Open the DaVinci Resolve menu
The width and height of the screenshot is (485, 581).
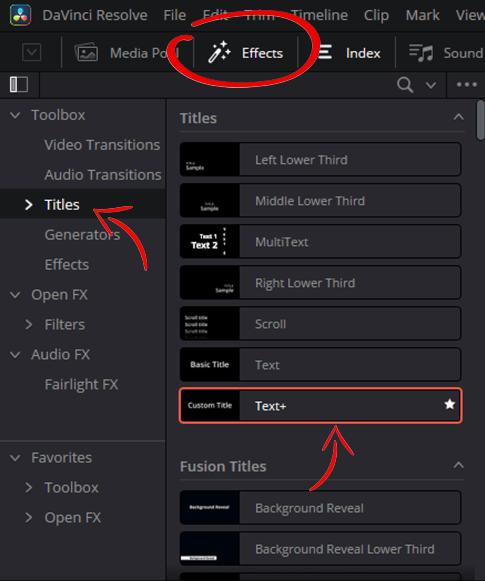click(x=95, y=15)
